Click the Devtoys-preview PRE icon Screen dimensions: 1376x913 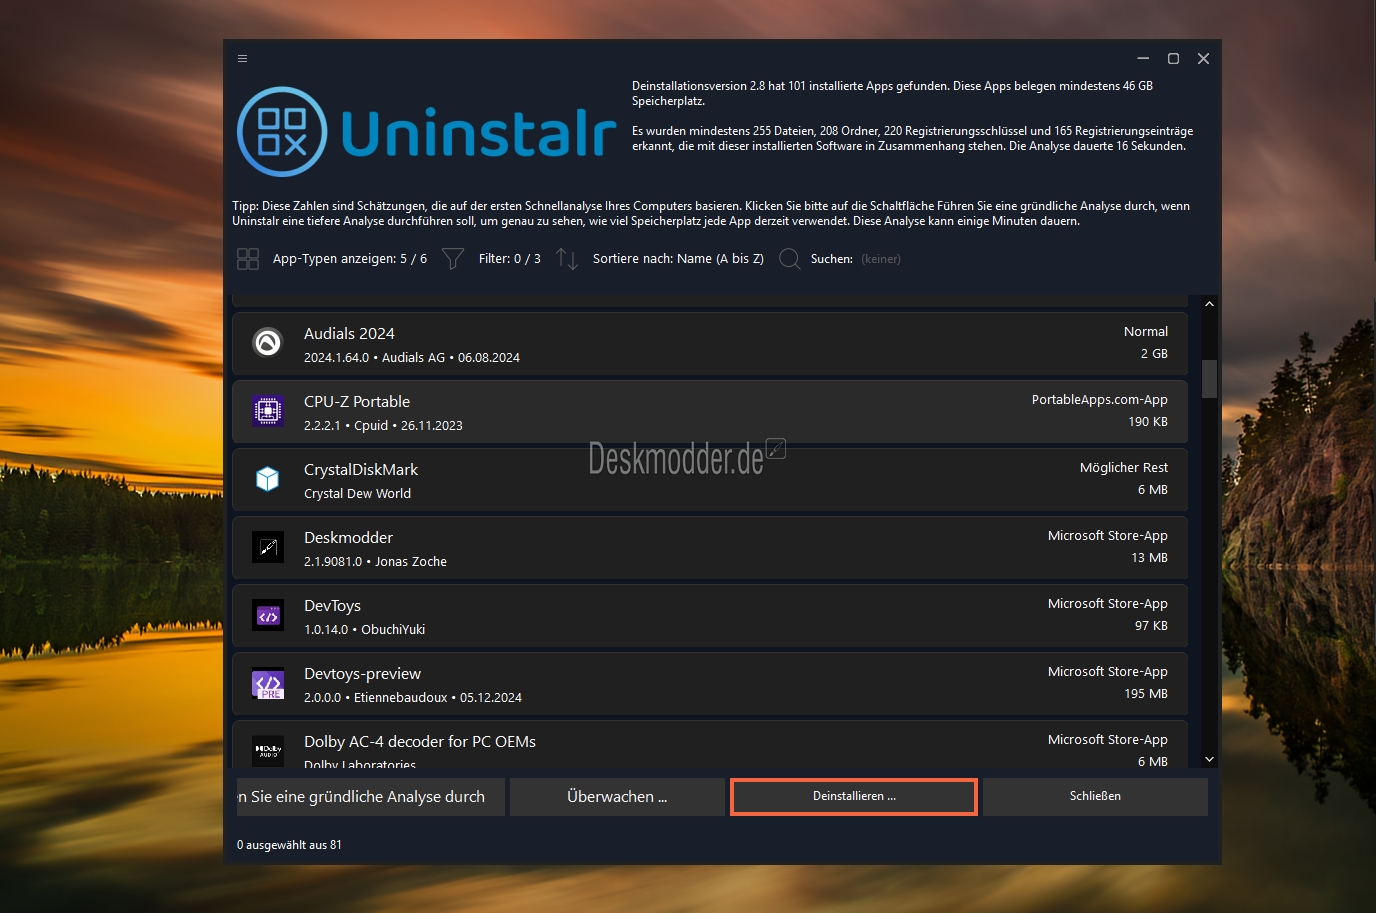tap(268, 683)
